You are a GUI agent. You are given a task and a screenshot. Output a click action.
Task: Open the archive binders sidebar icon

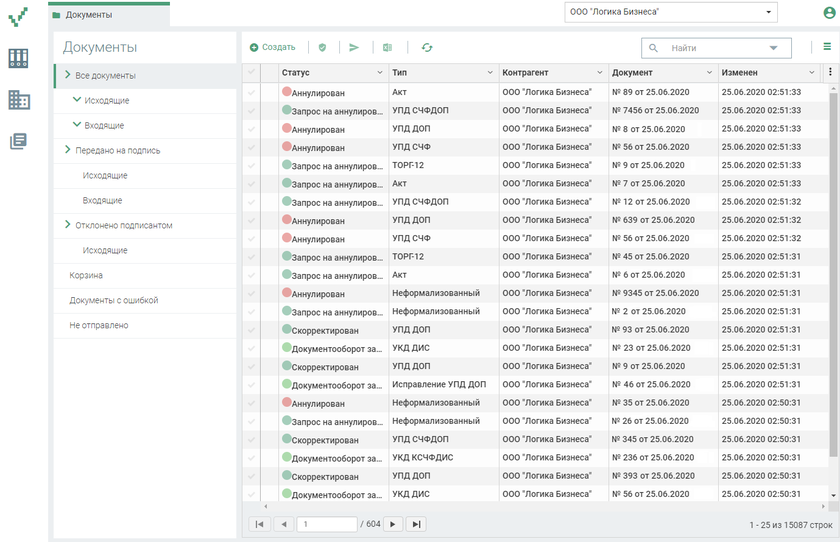[18, 58]
